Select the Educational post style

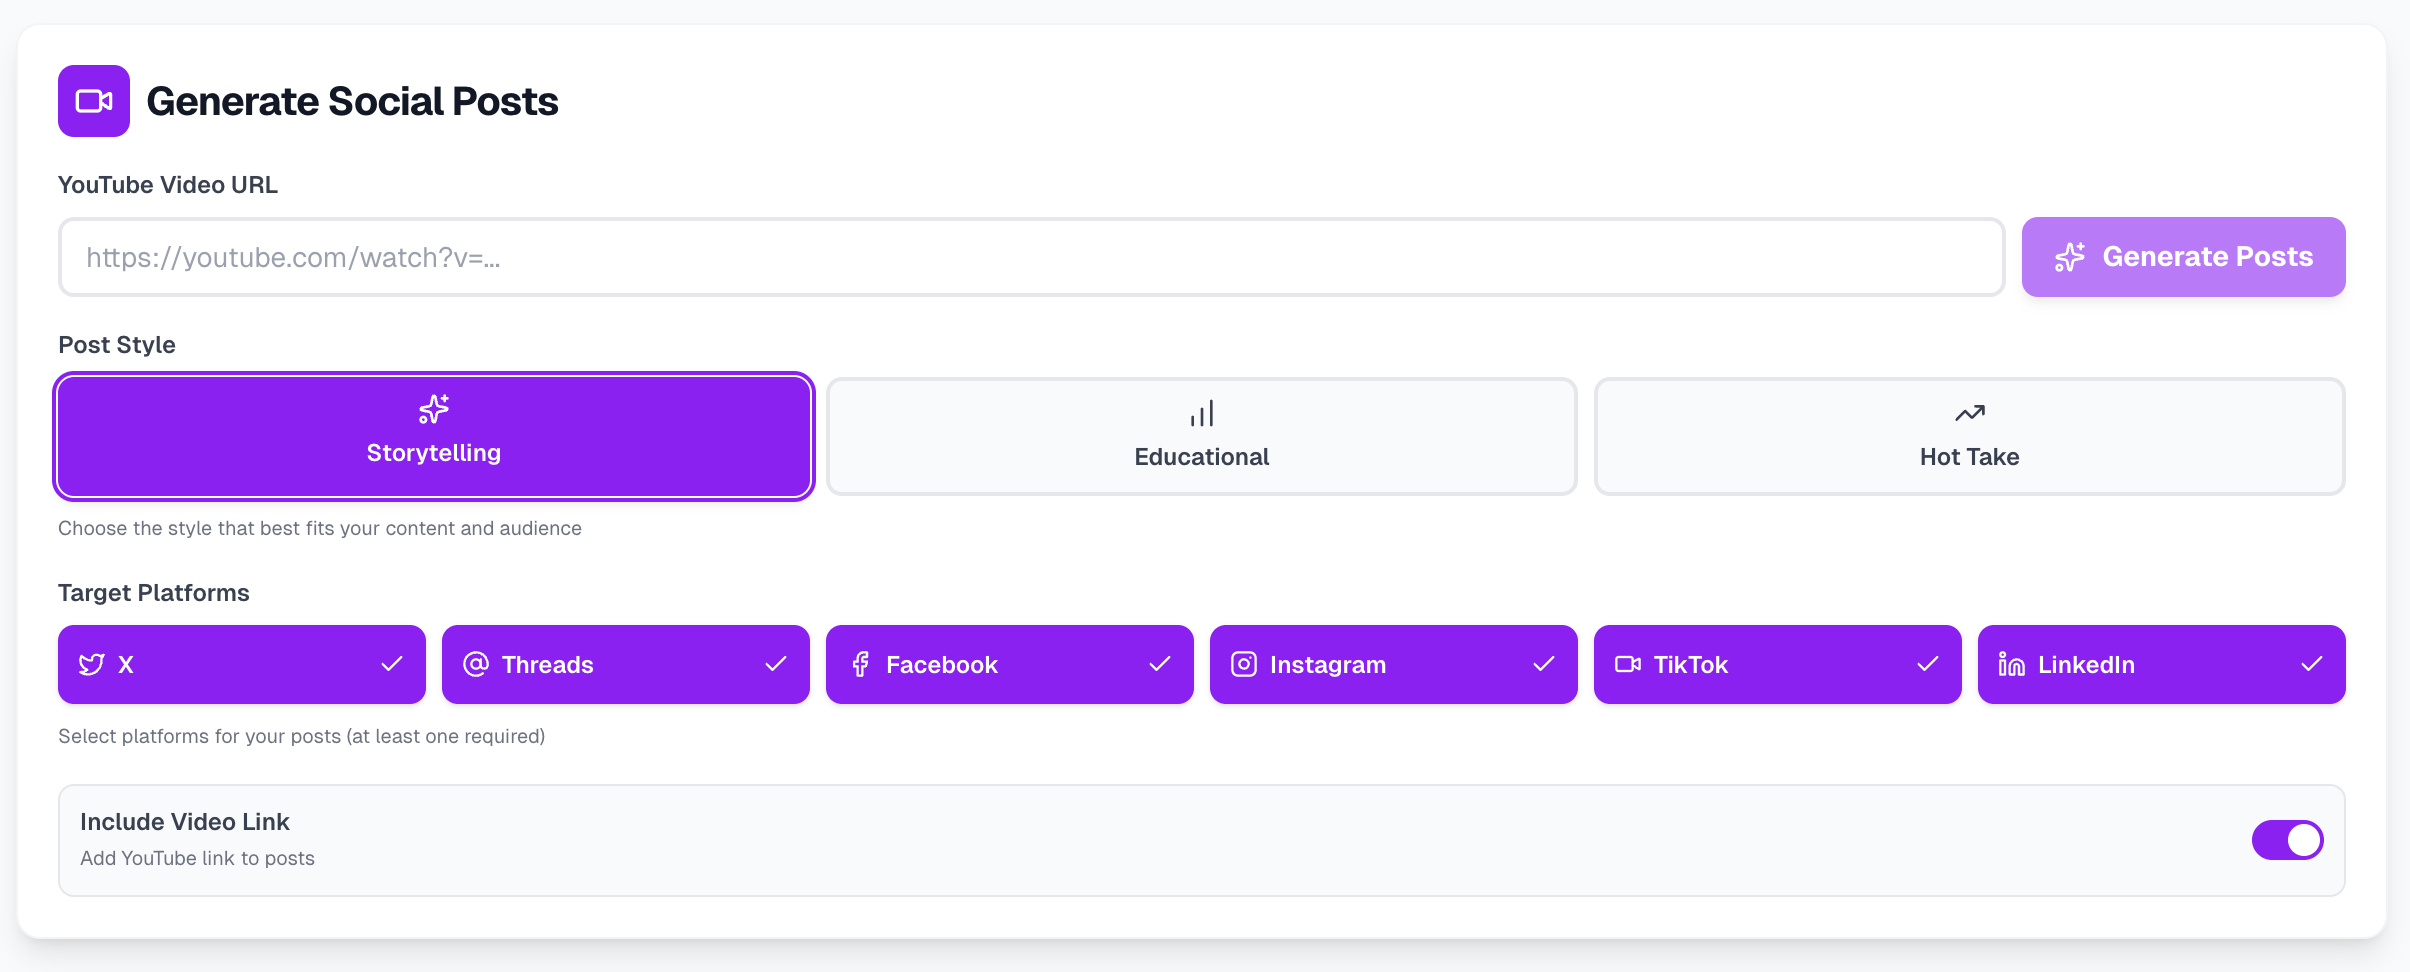click(x=1202, y=436)
